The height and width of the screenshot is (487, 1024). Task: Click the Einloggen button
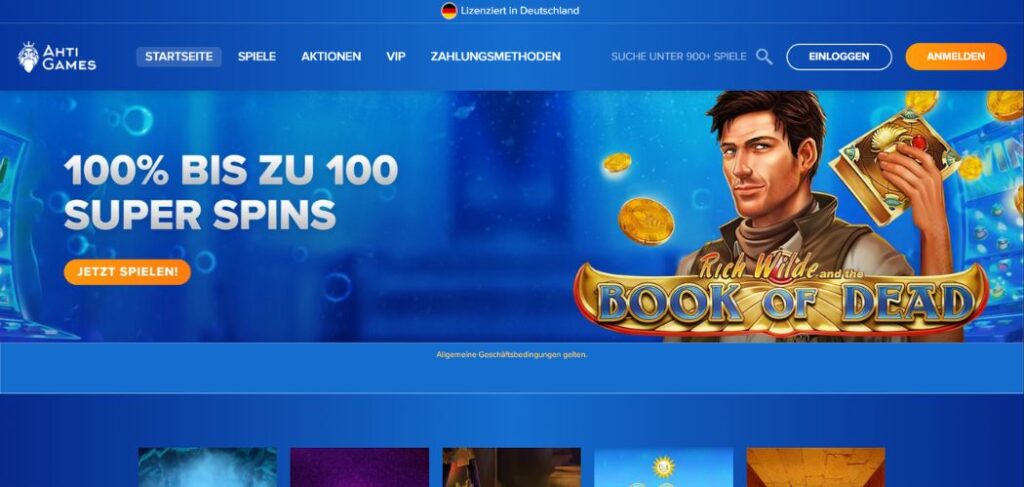pos(839,57)
